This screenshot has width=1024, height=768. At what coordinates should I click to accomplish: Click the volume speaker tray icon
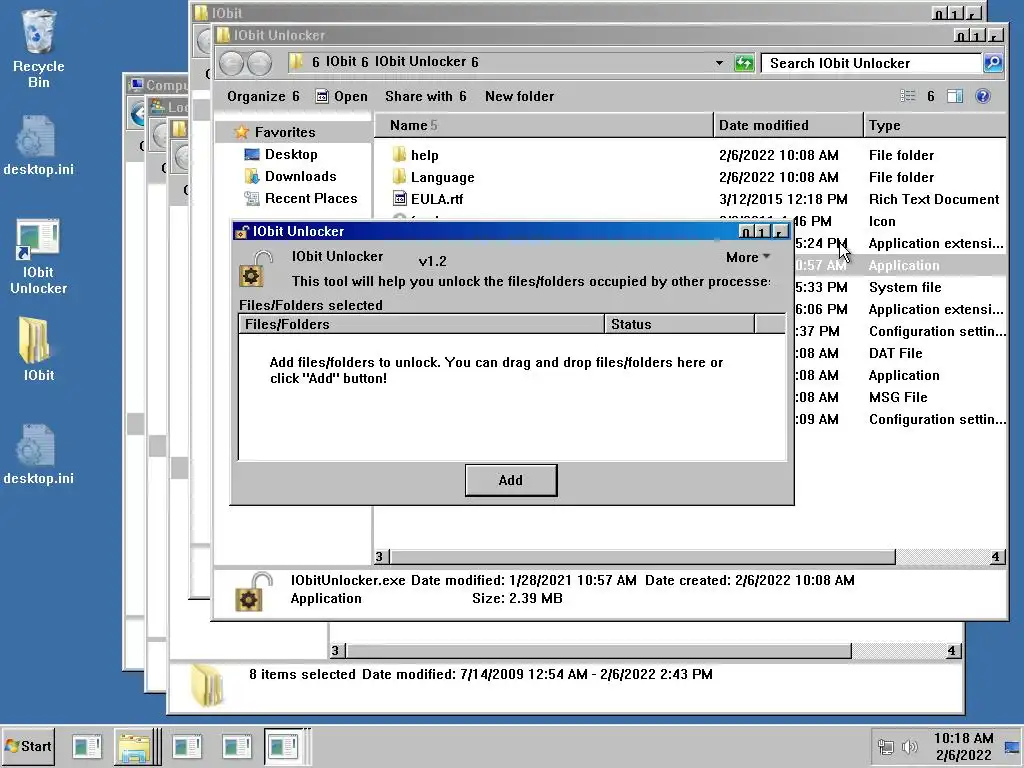click(x=909, y=746)
